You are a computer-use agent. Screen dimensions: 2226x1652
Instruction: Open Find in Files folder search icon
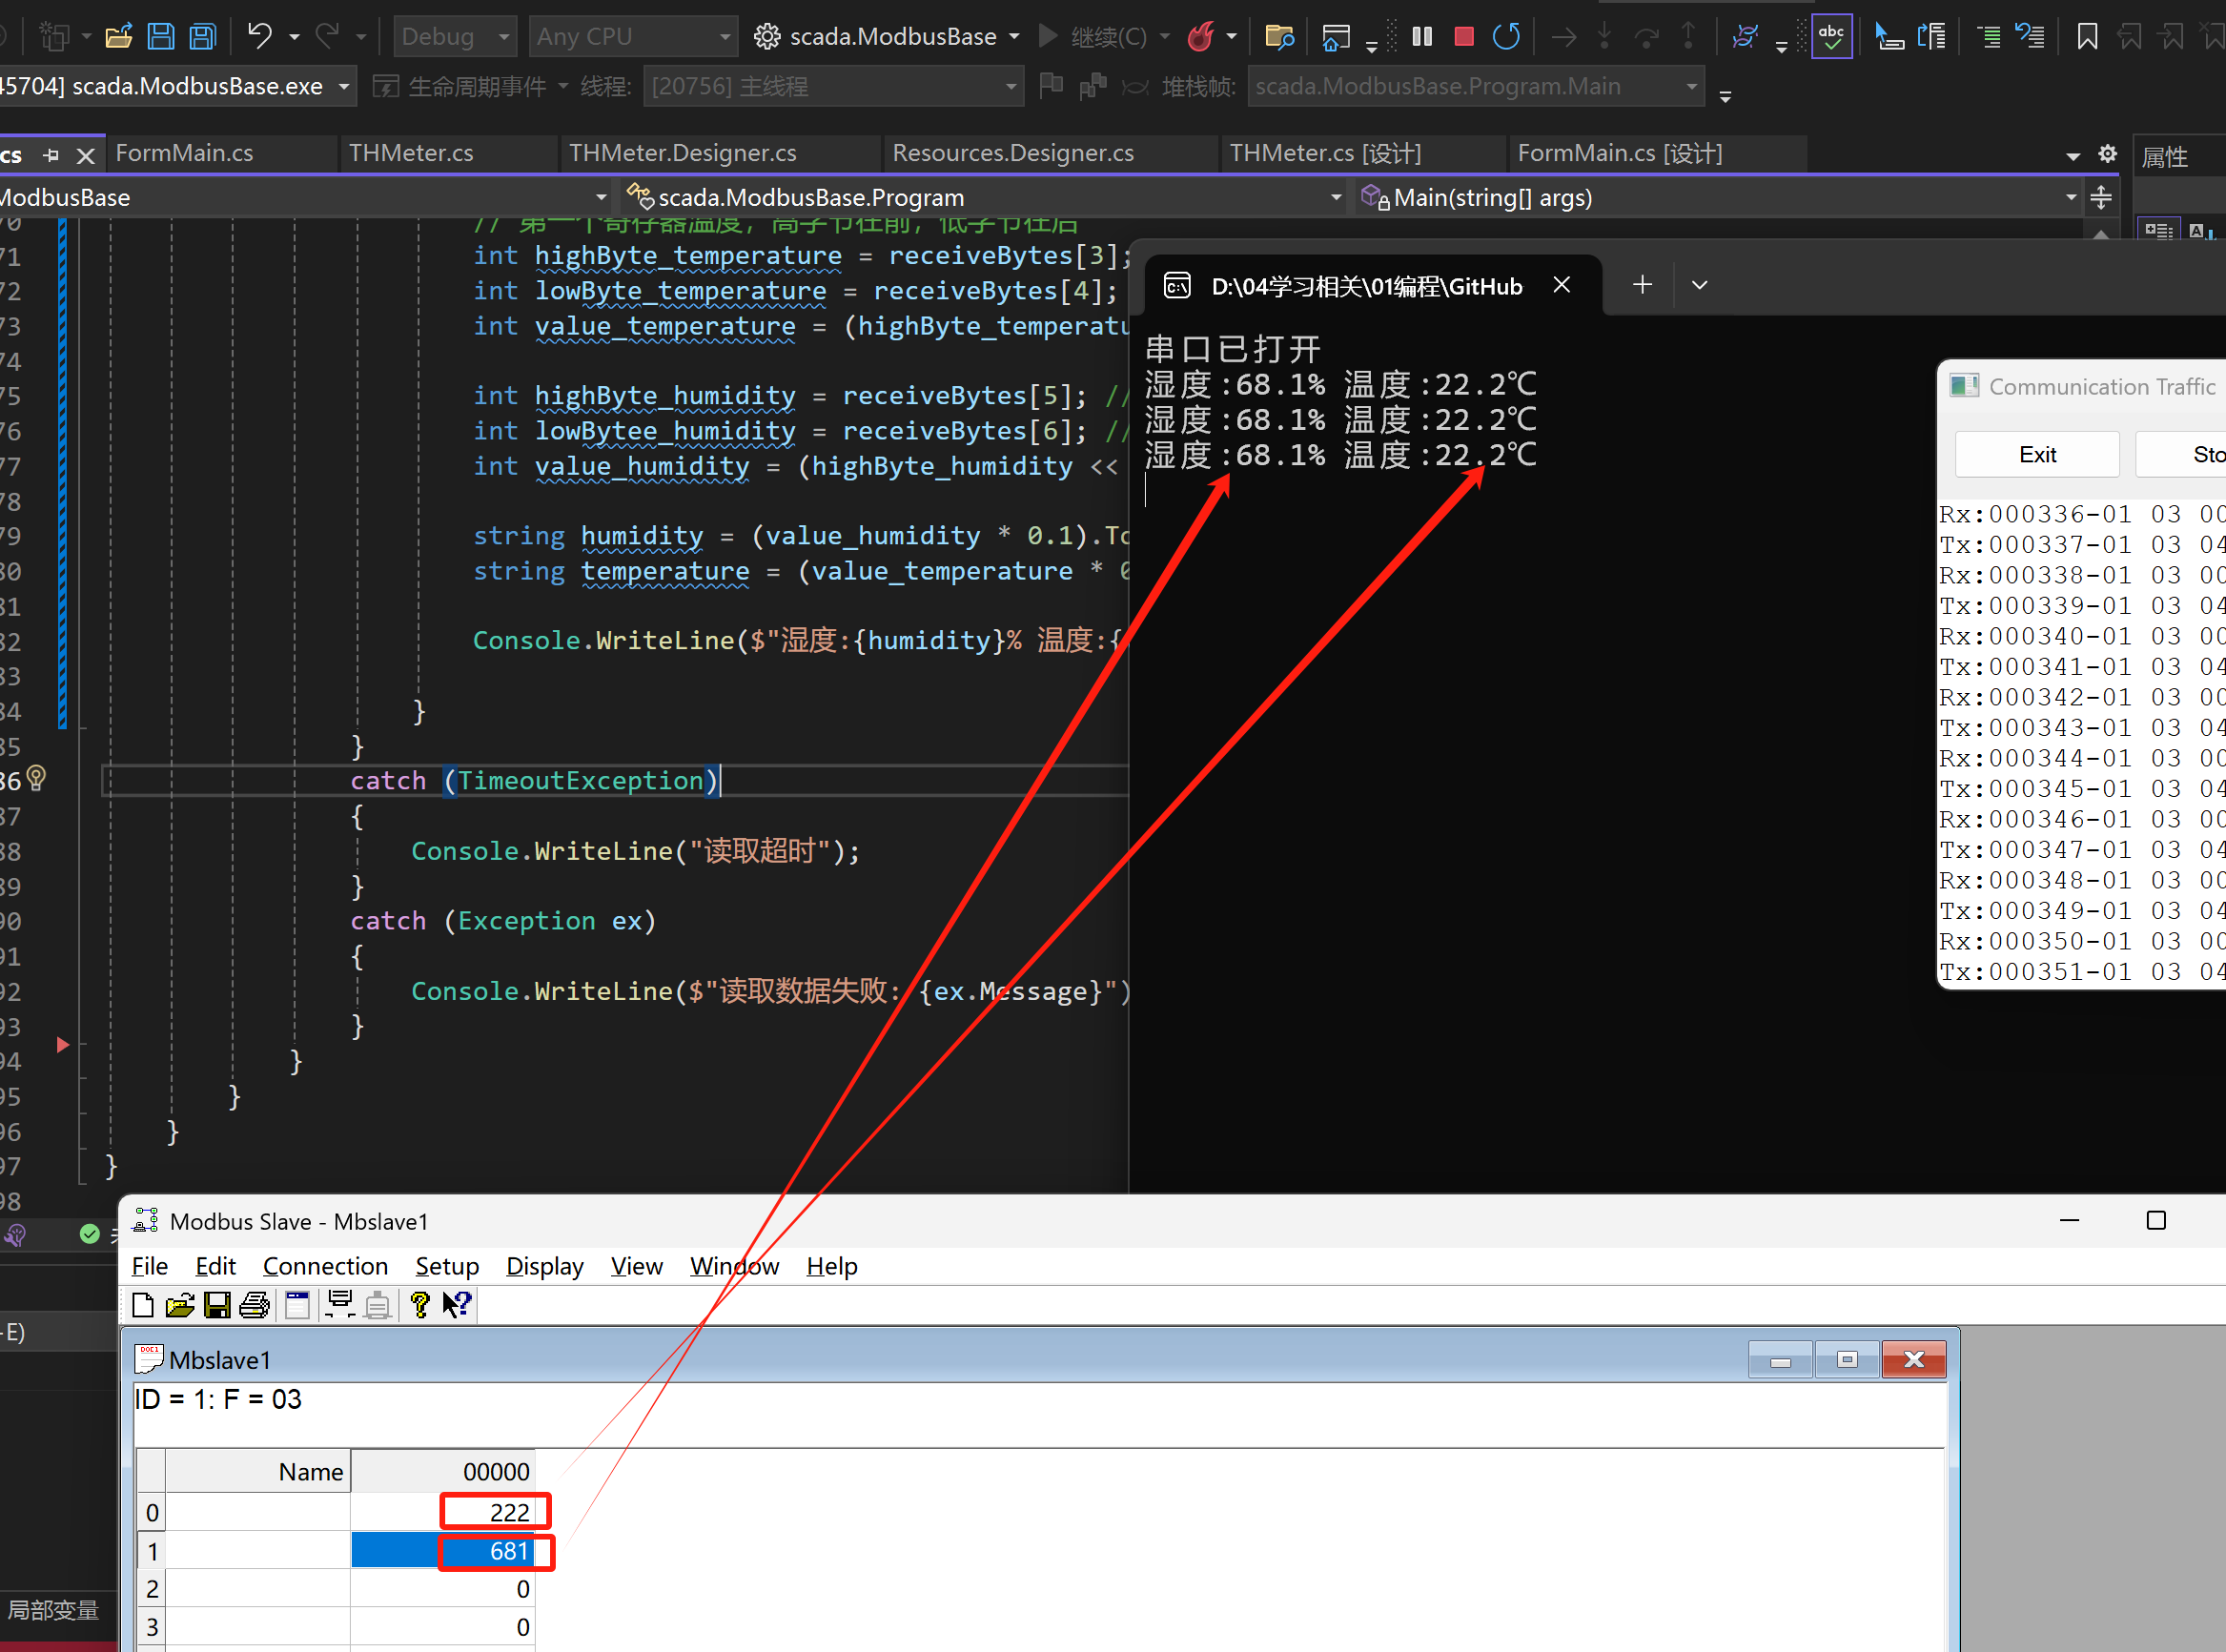point(1279,37)
